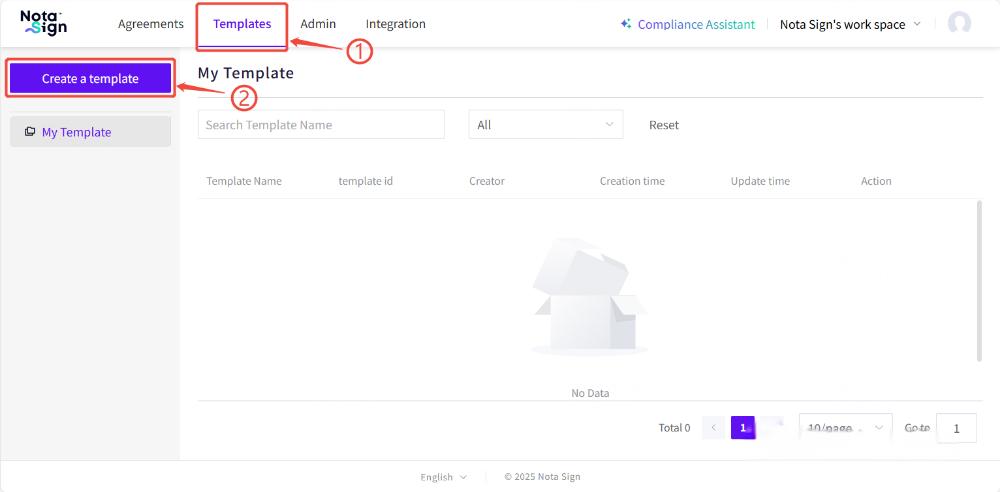Open the 10/page size dropdown
The width and height of the screenshot is (1000, 492).
coord(845,428)
